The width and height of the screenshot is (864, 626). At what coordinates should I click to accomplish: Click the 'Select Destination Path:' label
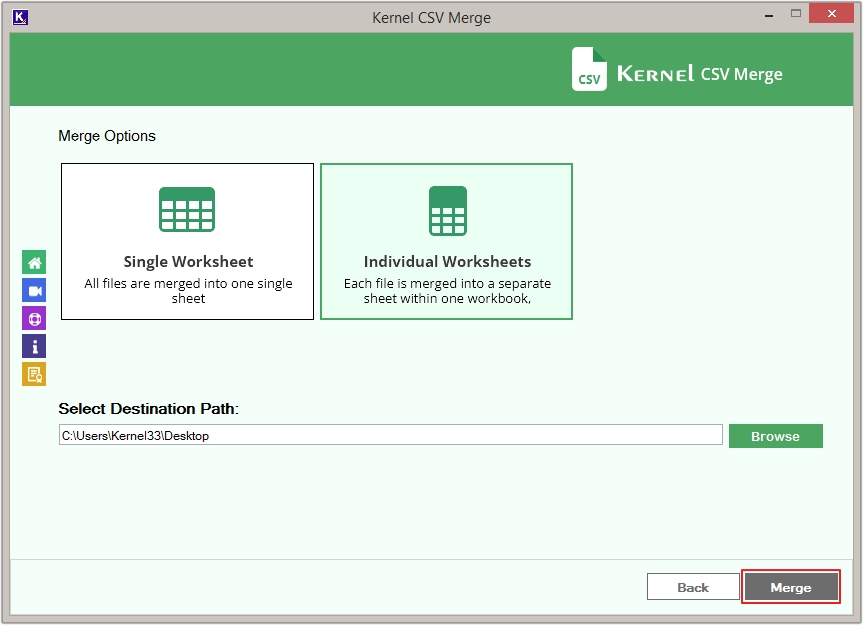(148, 409)
